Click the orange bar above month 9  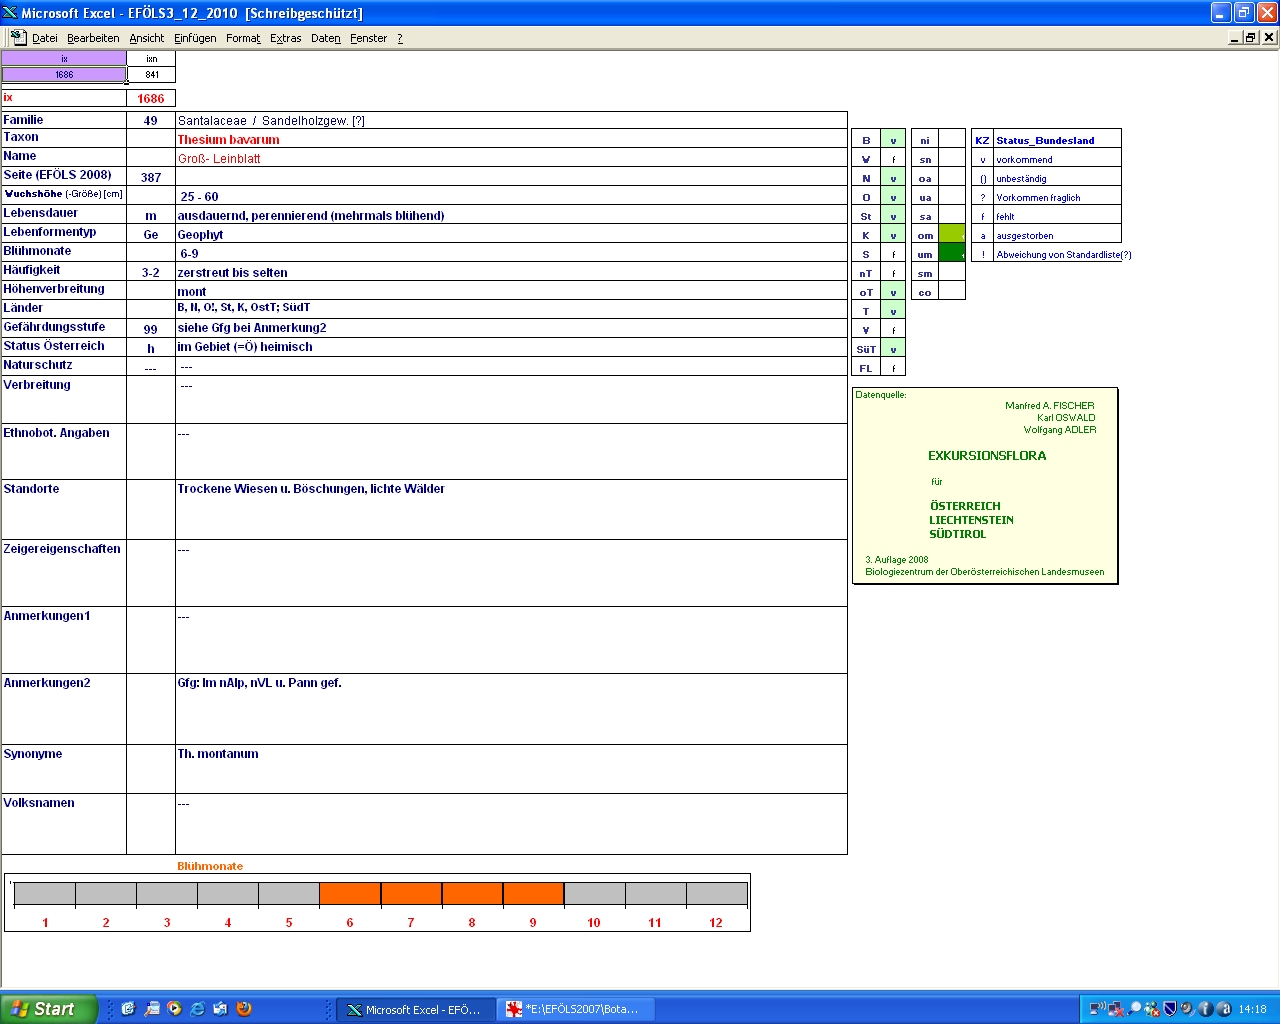coord(533,894)
